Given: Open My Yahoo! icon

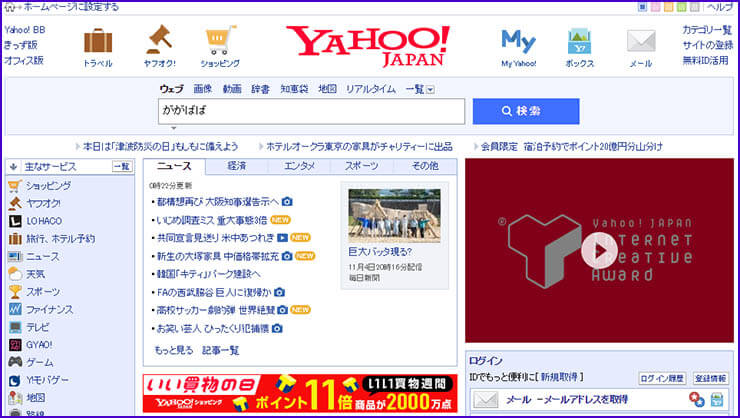Looking at the screenshot, I should [518, 42].
